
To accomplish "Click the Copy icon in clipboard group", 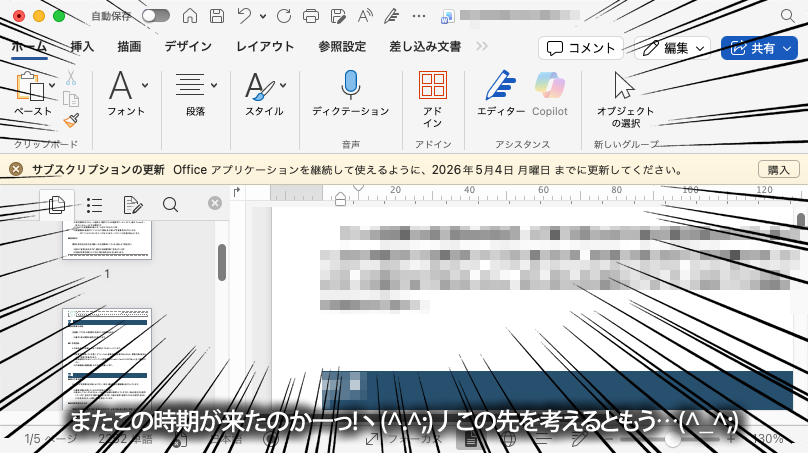I will click(71, 99).
